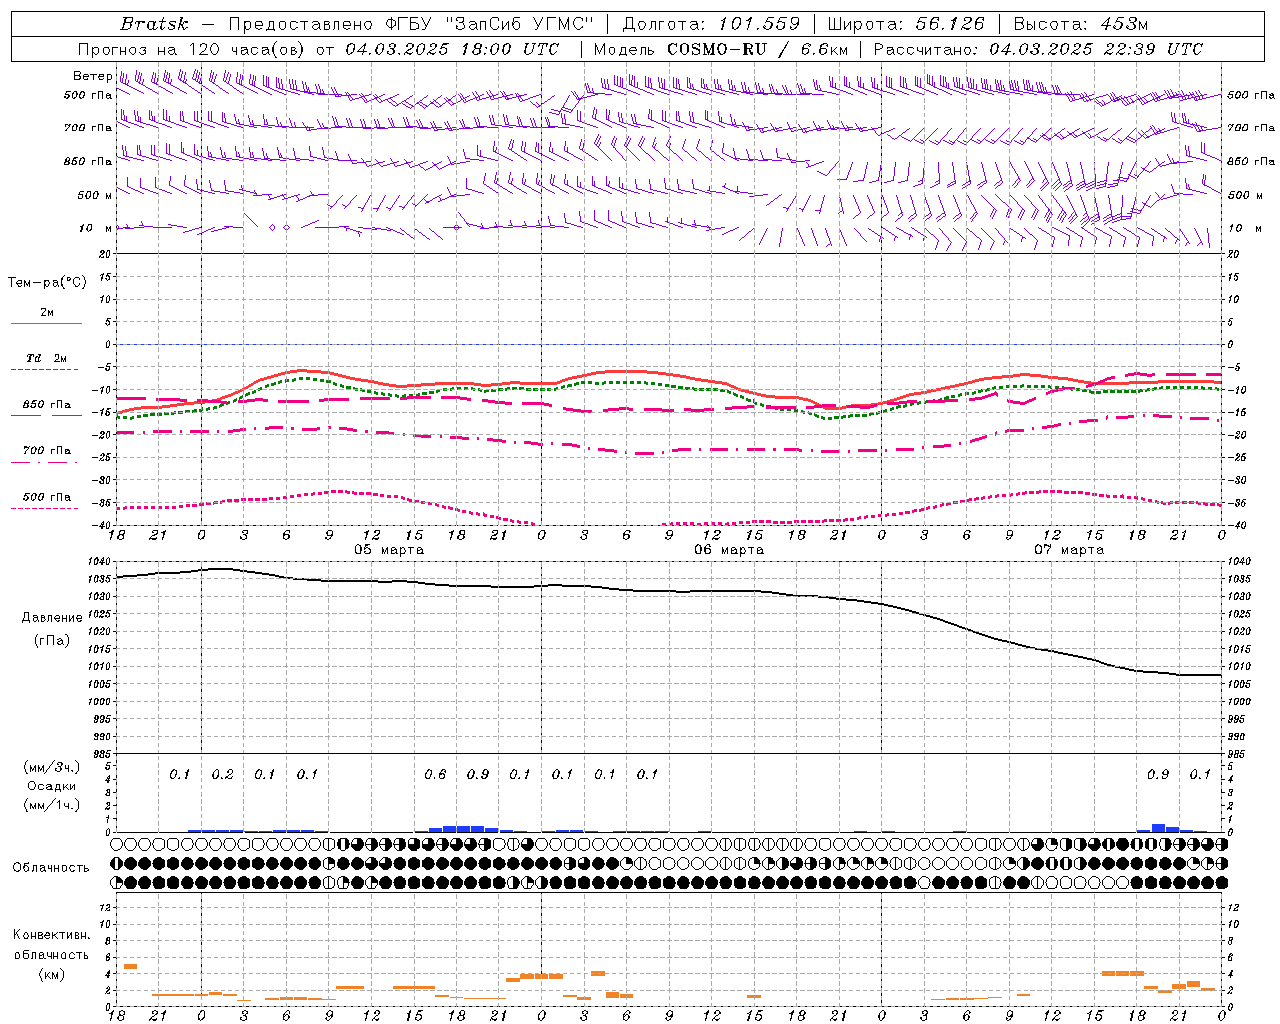Screen dimensions: 1280x1024
Task: Click the "(км)" convective cloud unit label
Action: (x=51, y=974)
